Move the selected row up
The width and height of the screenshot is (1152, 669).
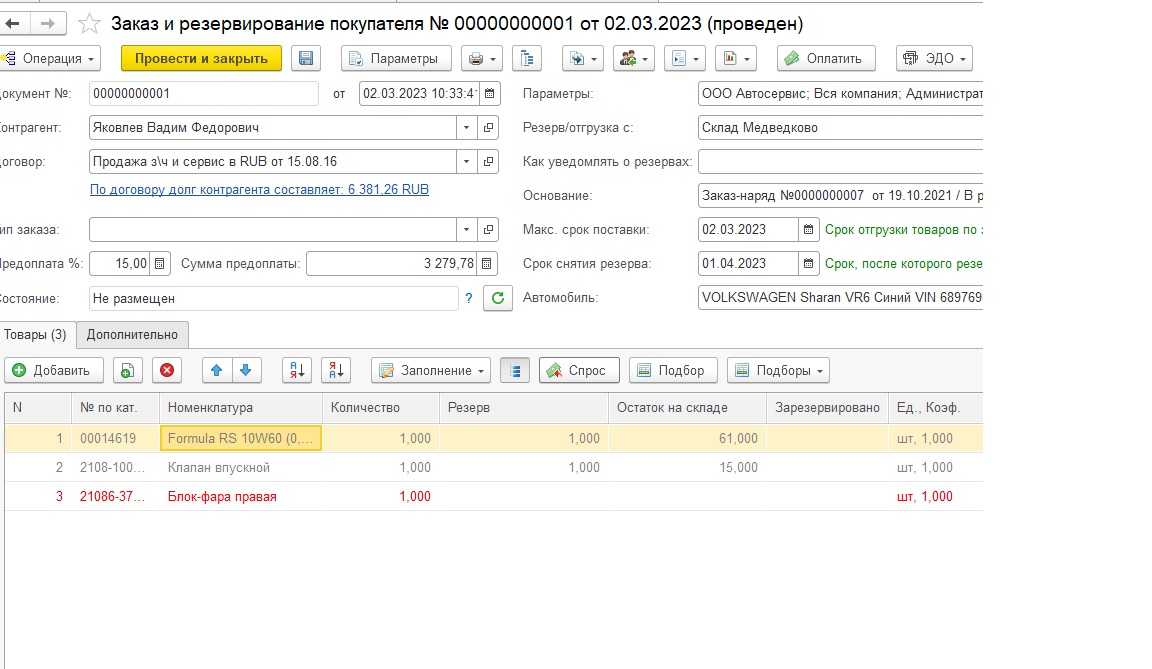click(217, 371)
